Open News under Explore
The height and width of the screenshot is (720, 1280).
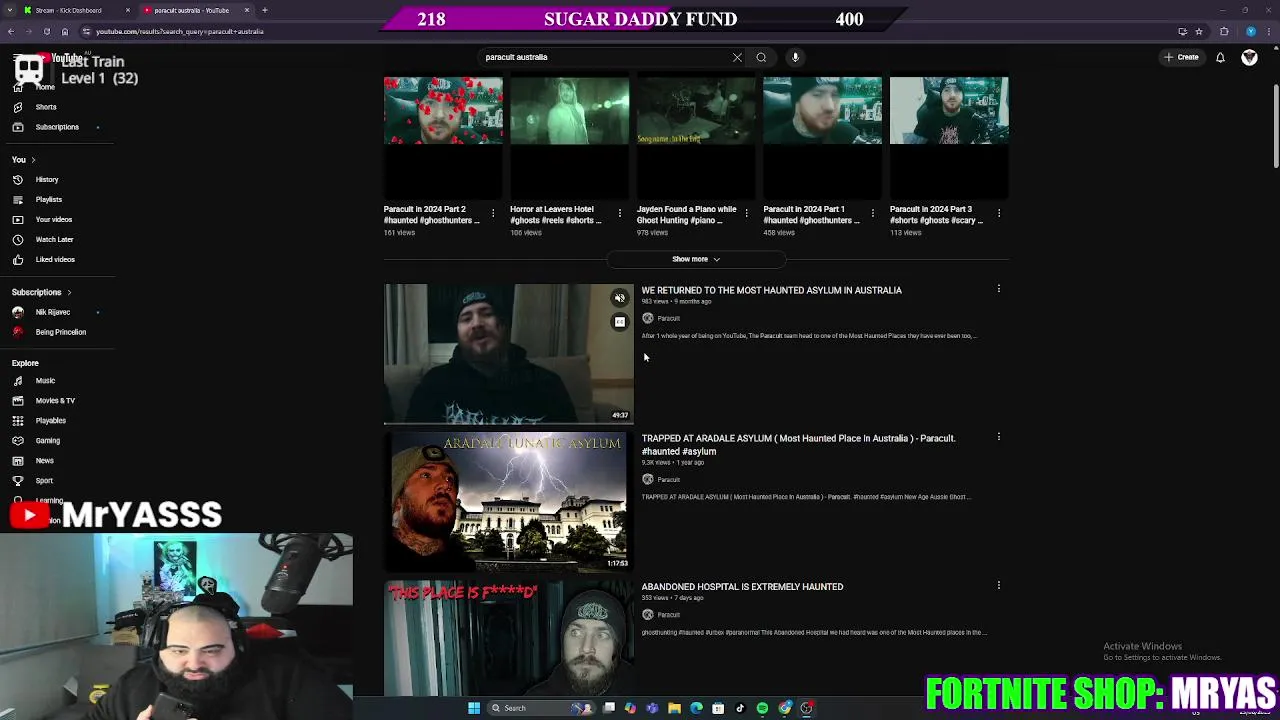[44, 461]
